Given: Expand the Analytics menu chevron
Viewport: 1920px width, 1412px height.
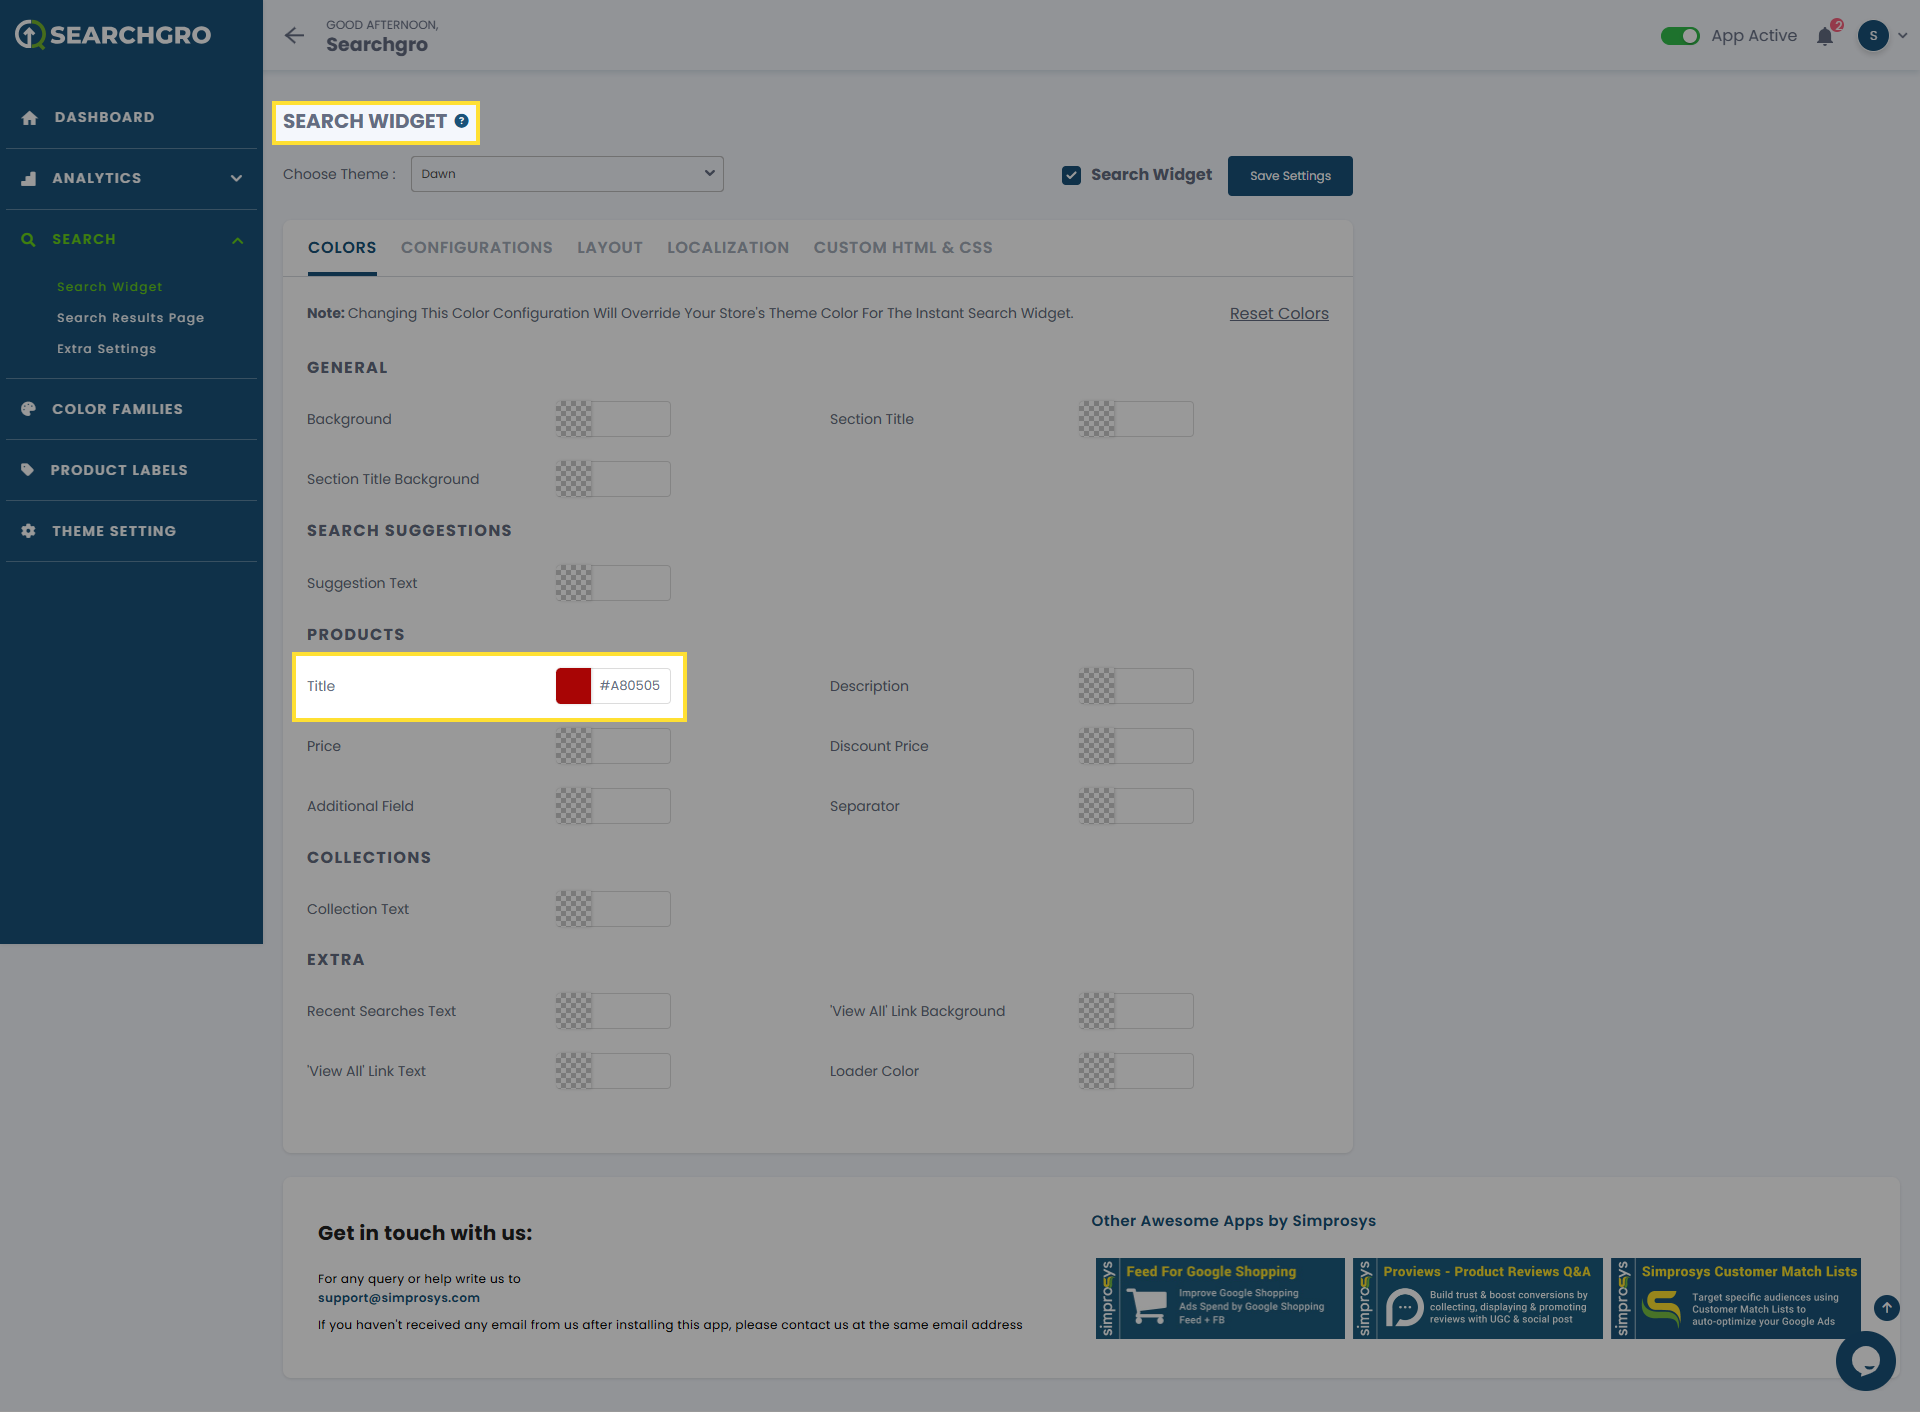Looking at the screenshot, I should [237, 178].
